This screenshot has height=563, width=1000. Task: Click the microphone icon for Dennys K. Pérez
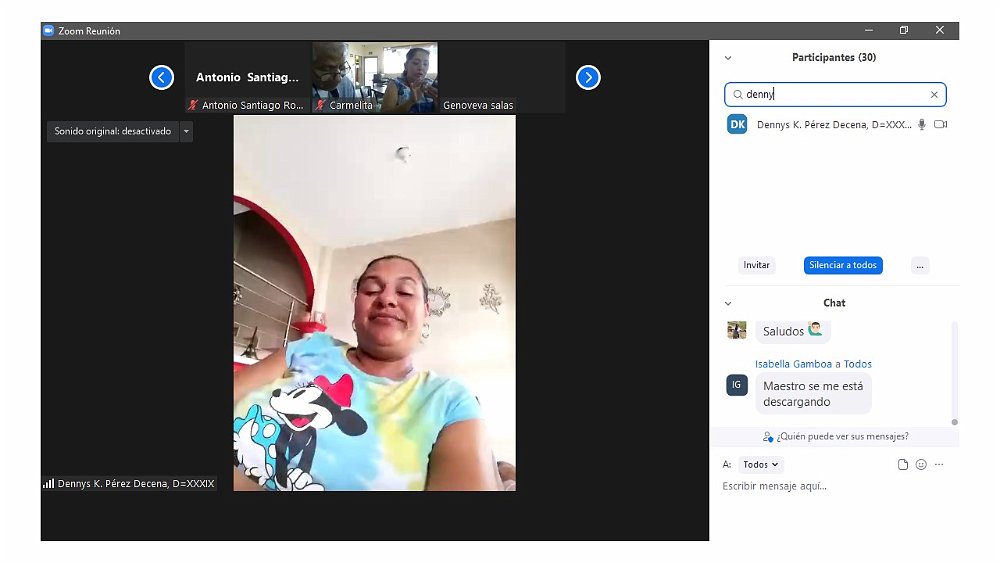[x=922, y=125]
